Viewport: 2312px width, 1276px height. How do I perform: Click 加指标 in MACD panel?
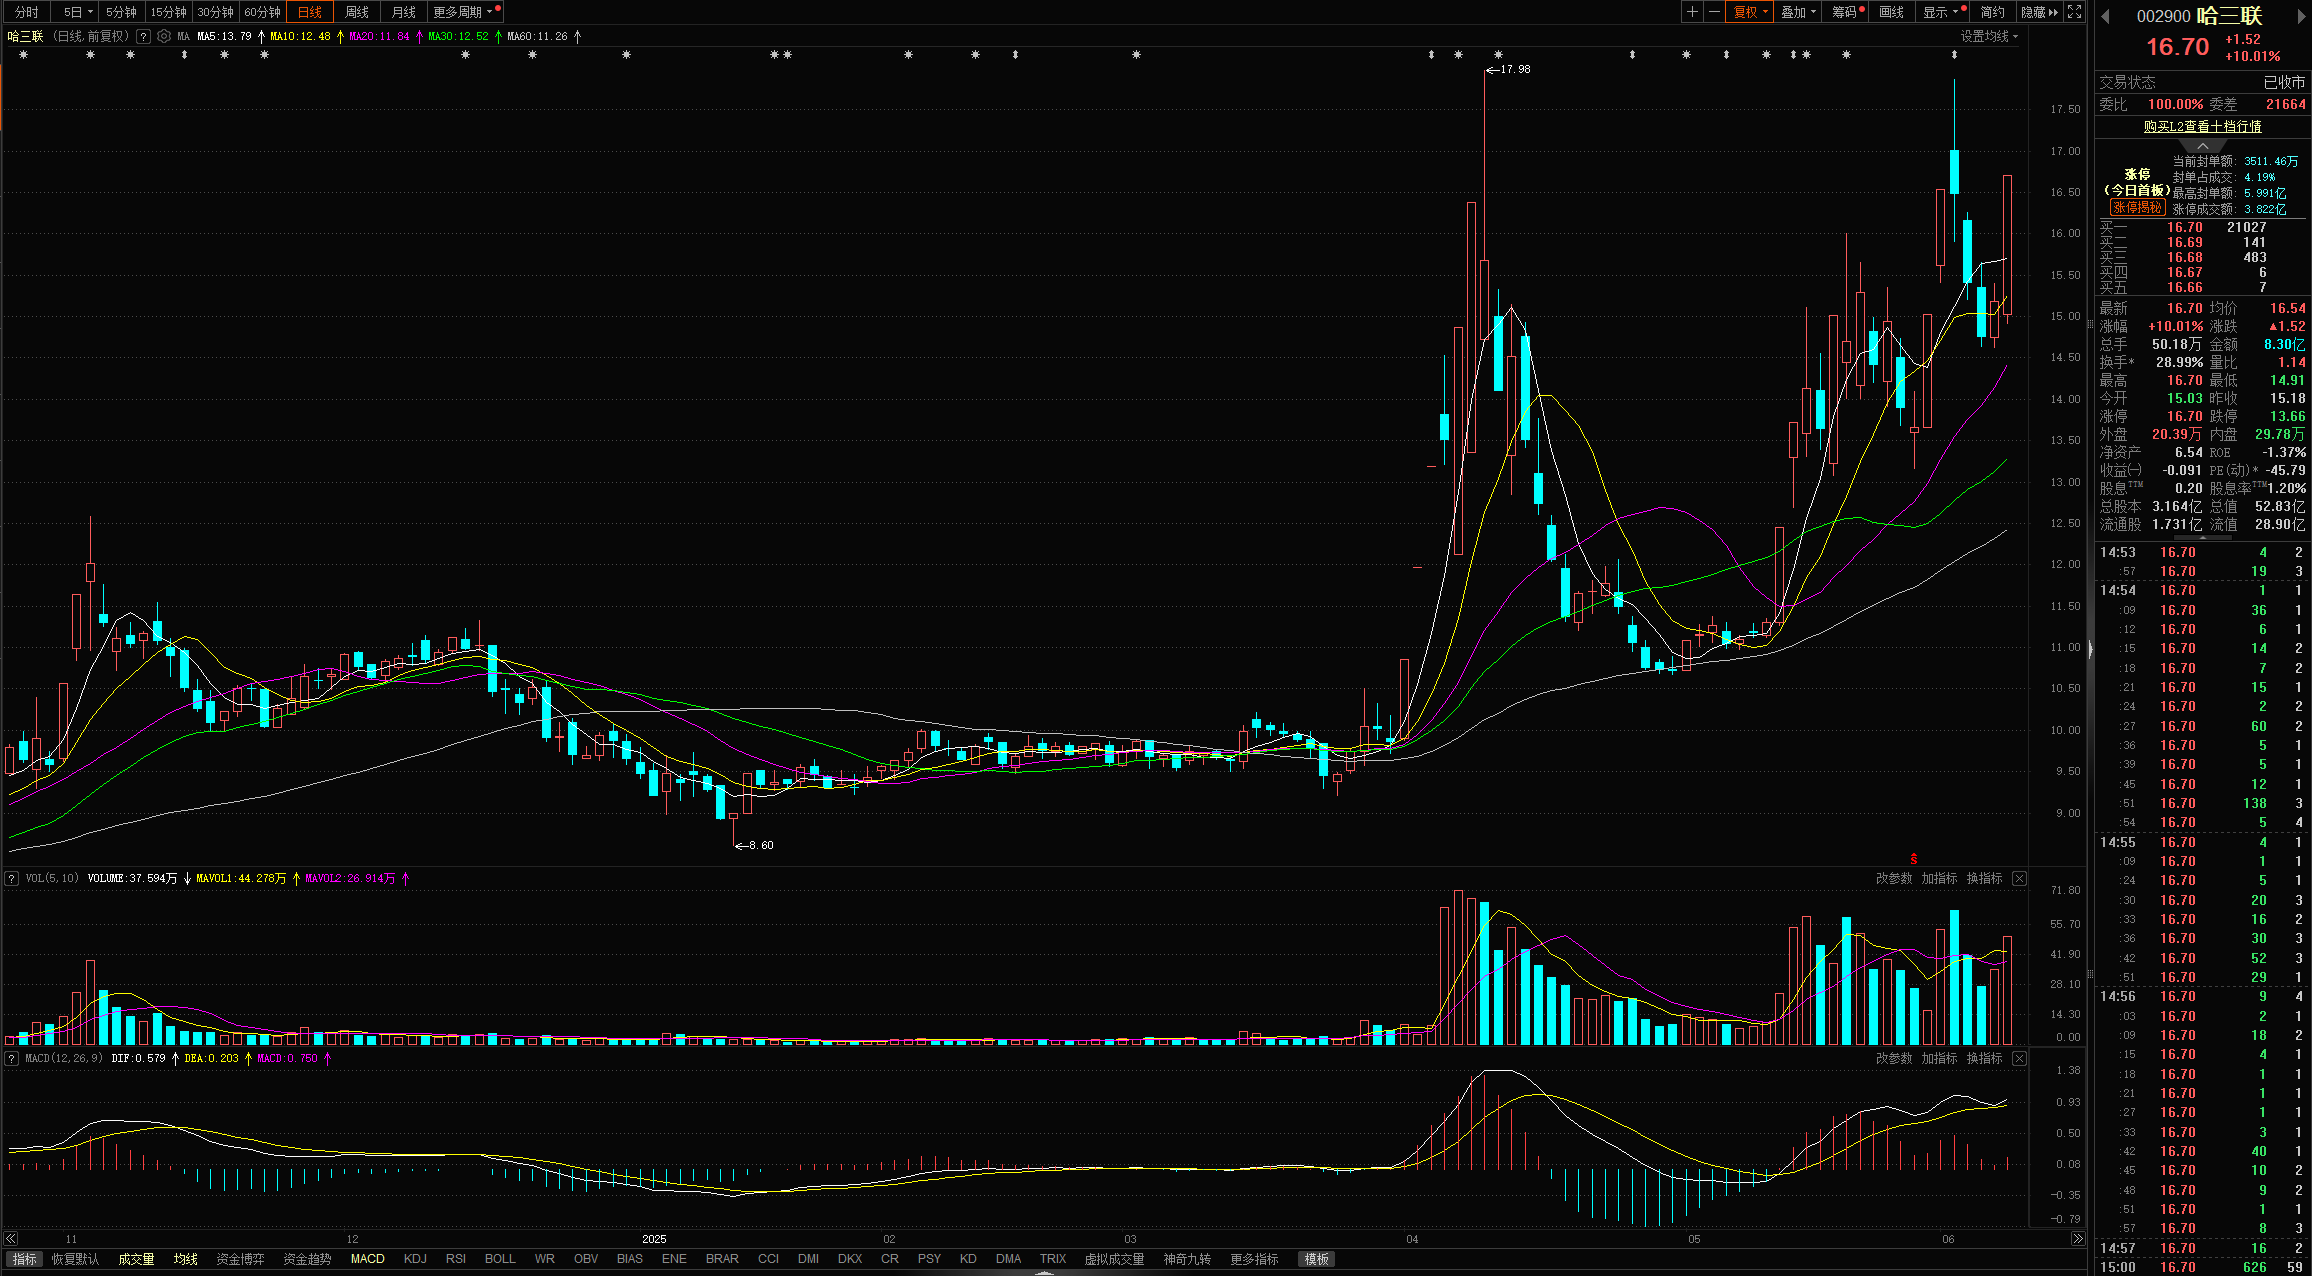coord(1939,1058)
